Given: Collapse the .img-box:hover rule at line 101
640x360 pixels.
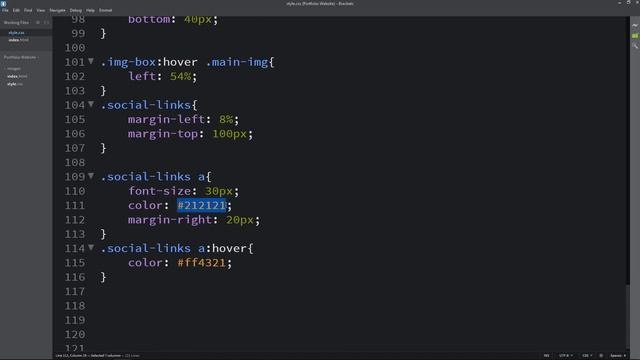Looking at the screenshot, I should pos(91,62).
